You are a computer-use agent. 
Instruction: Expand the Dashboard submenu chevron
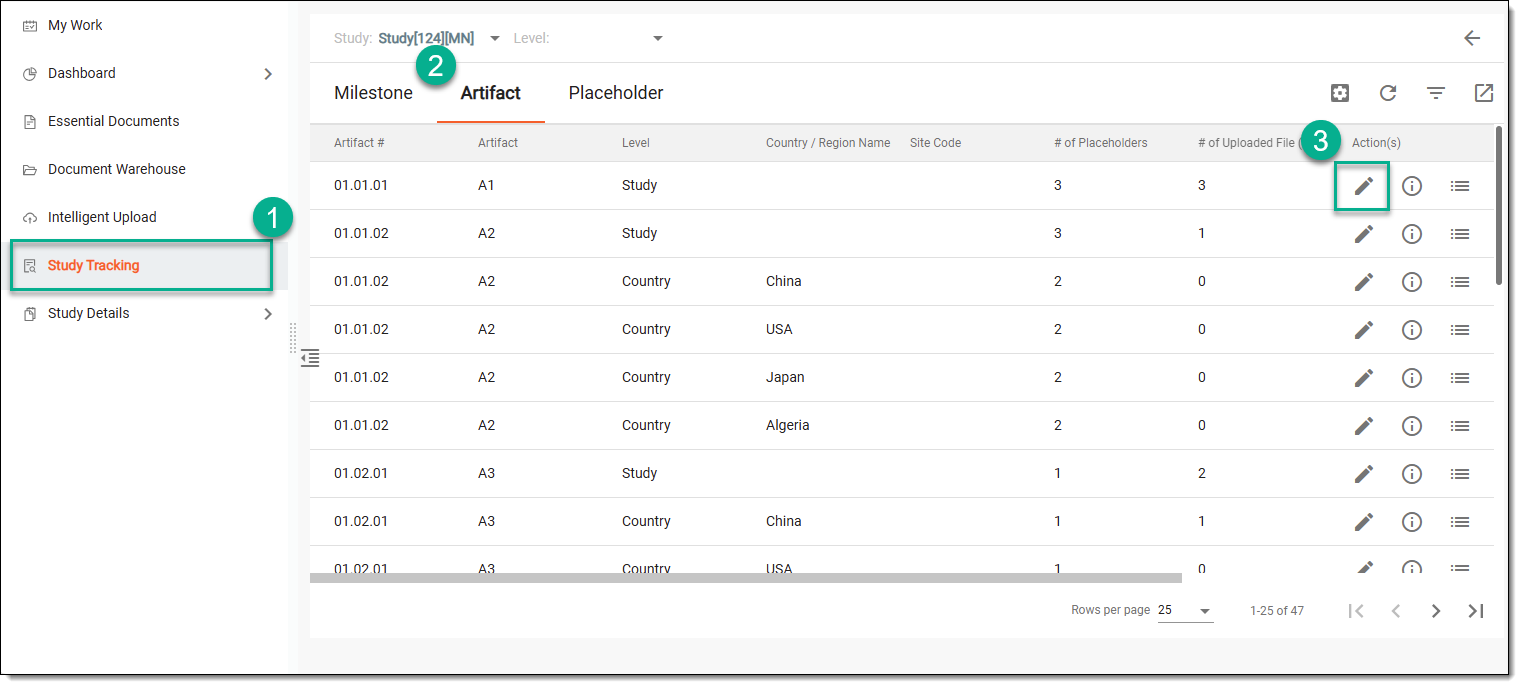[x=267, y=74]
